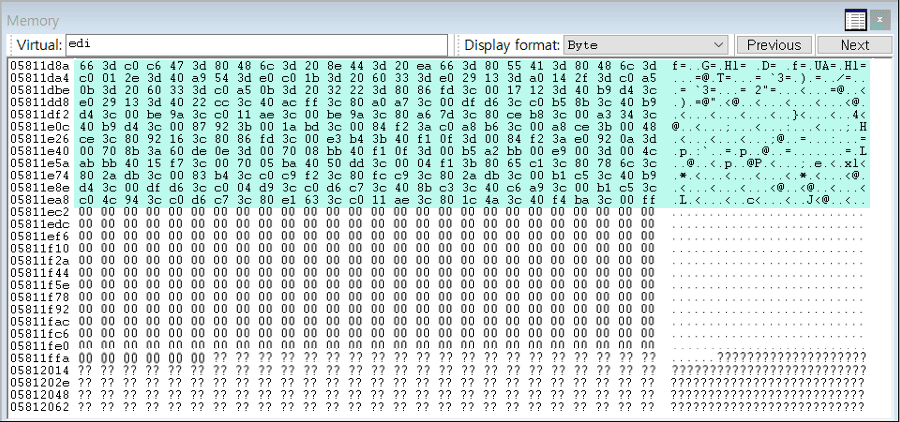Close the Memory panel
This screenshot has width=900, height=422.
pos(880,21)
